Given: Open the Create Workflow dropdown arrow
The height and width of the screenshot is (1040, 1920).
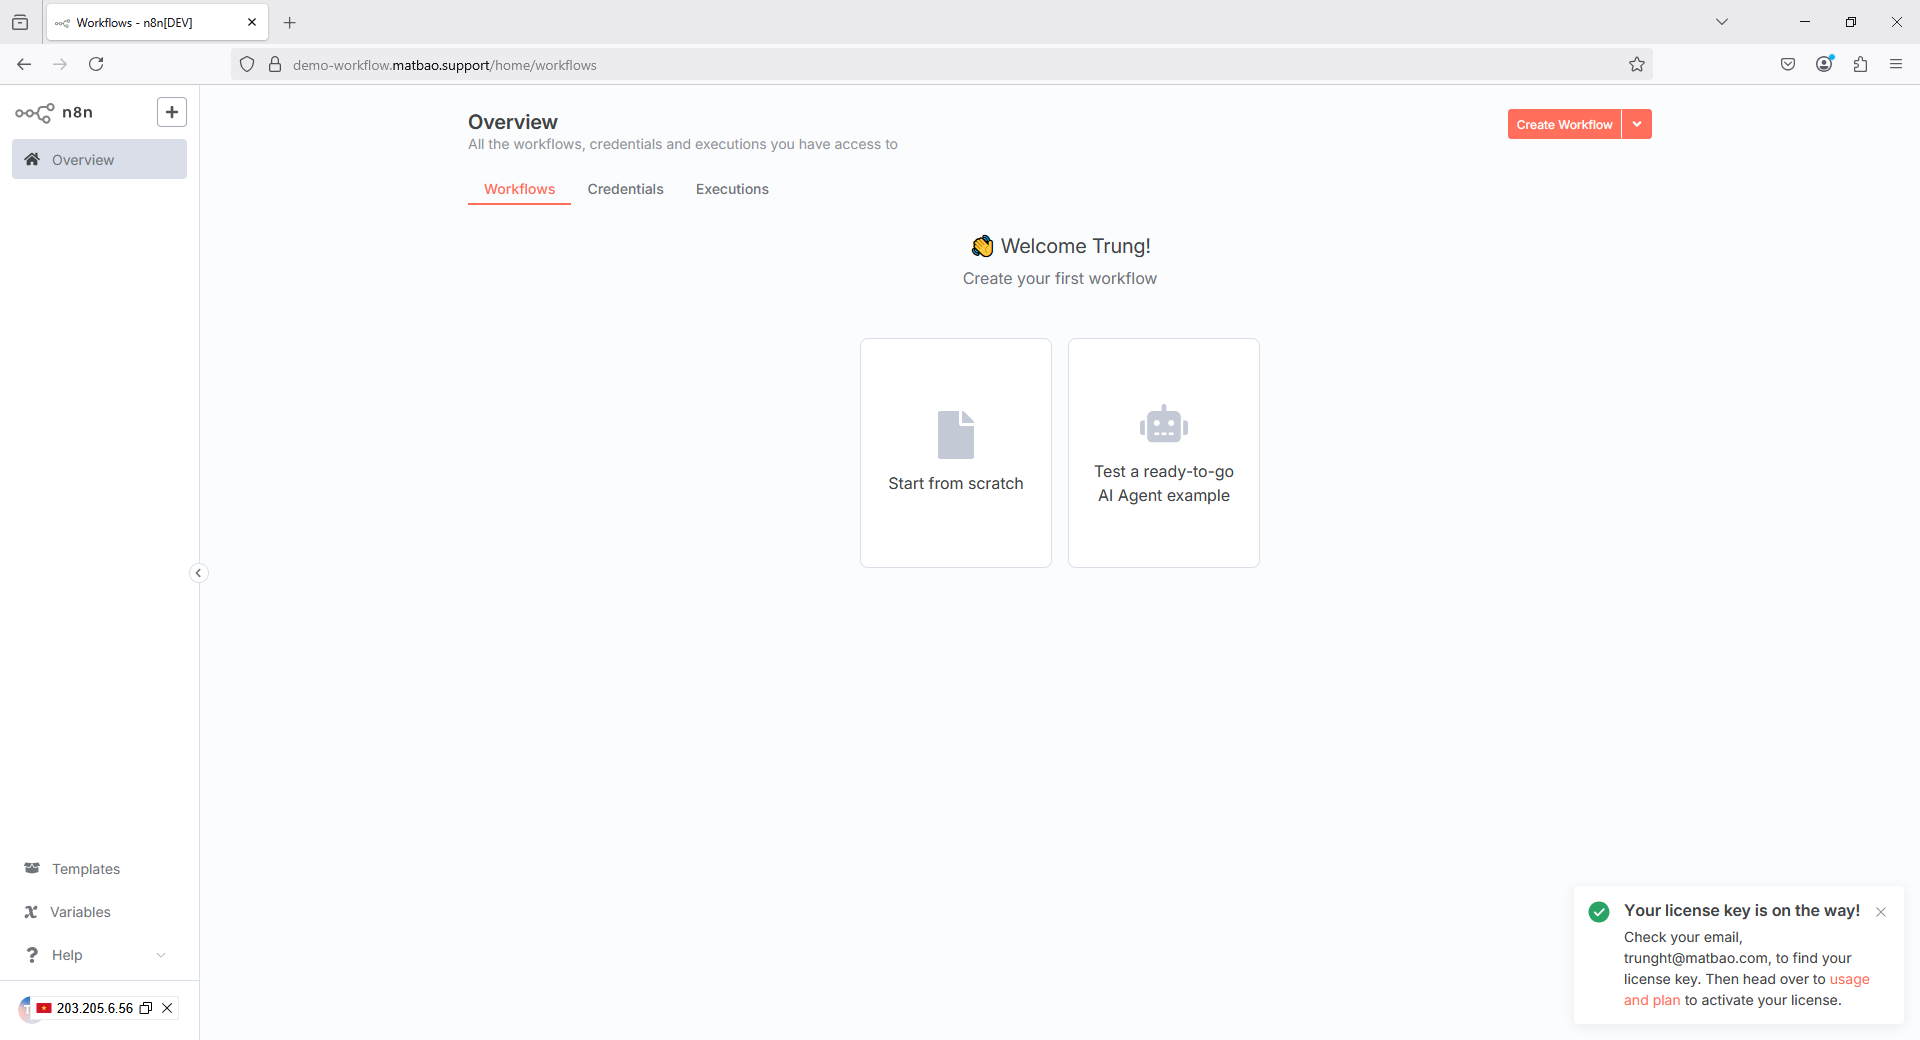Looking at the screenshot, I should point(1637,124).
